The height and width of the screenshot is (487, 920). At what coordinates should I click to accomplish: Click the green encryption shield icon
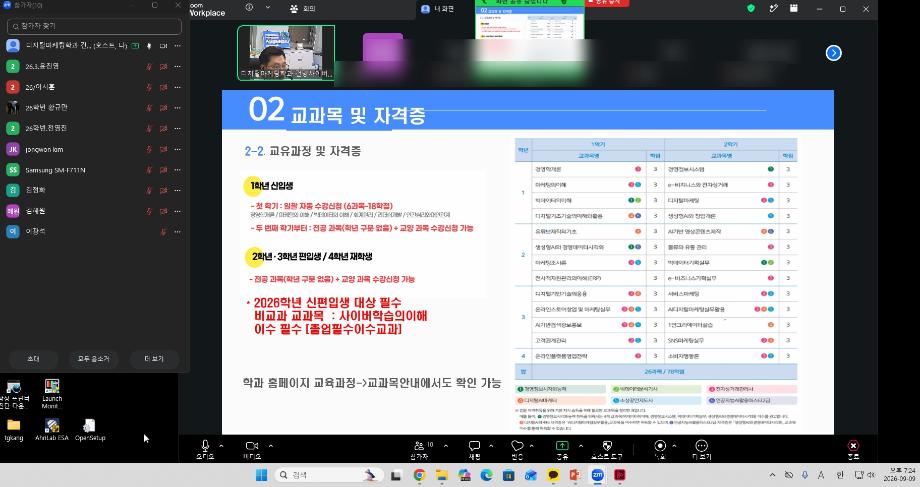point(751,8)
